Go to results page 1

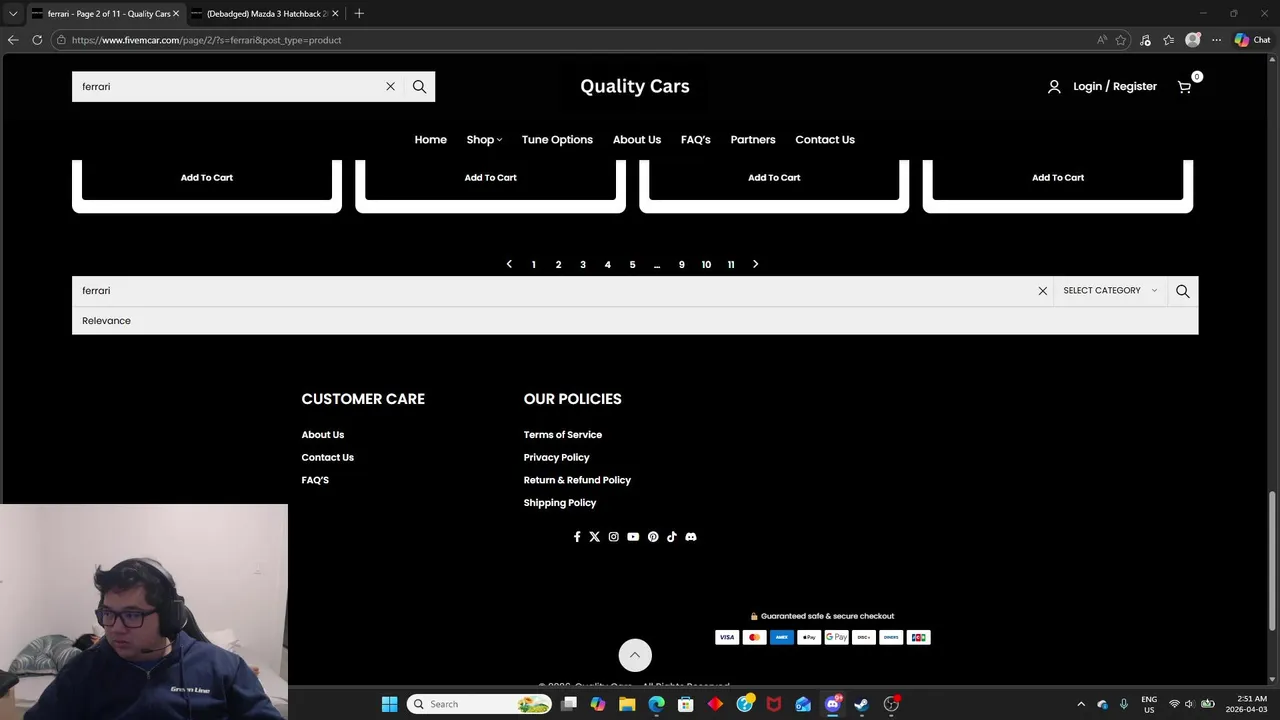pos(534,265)
